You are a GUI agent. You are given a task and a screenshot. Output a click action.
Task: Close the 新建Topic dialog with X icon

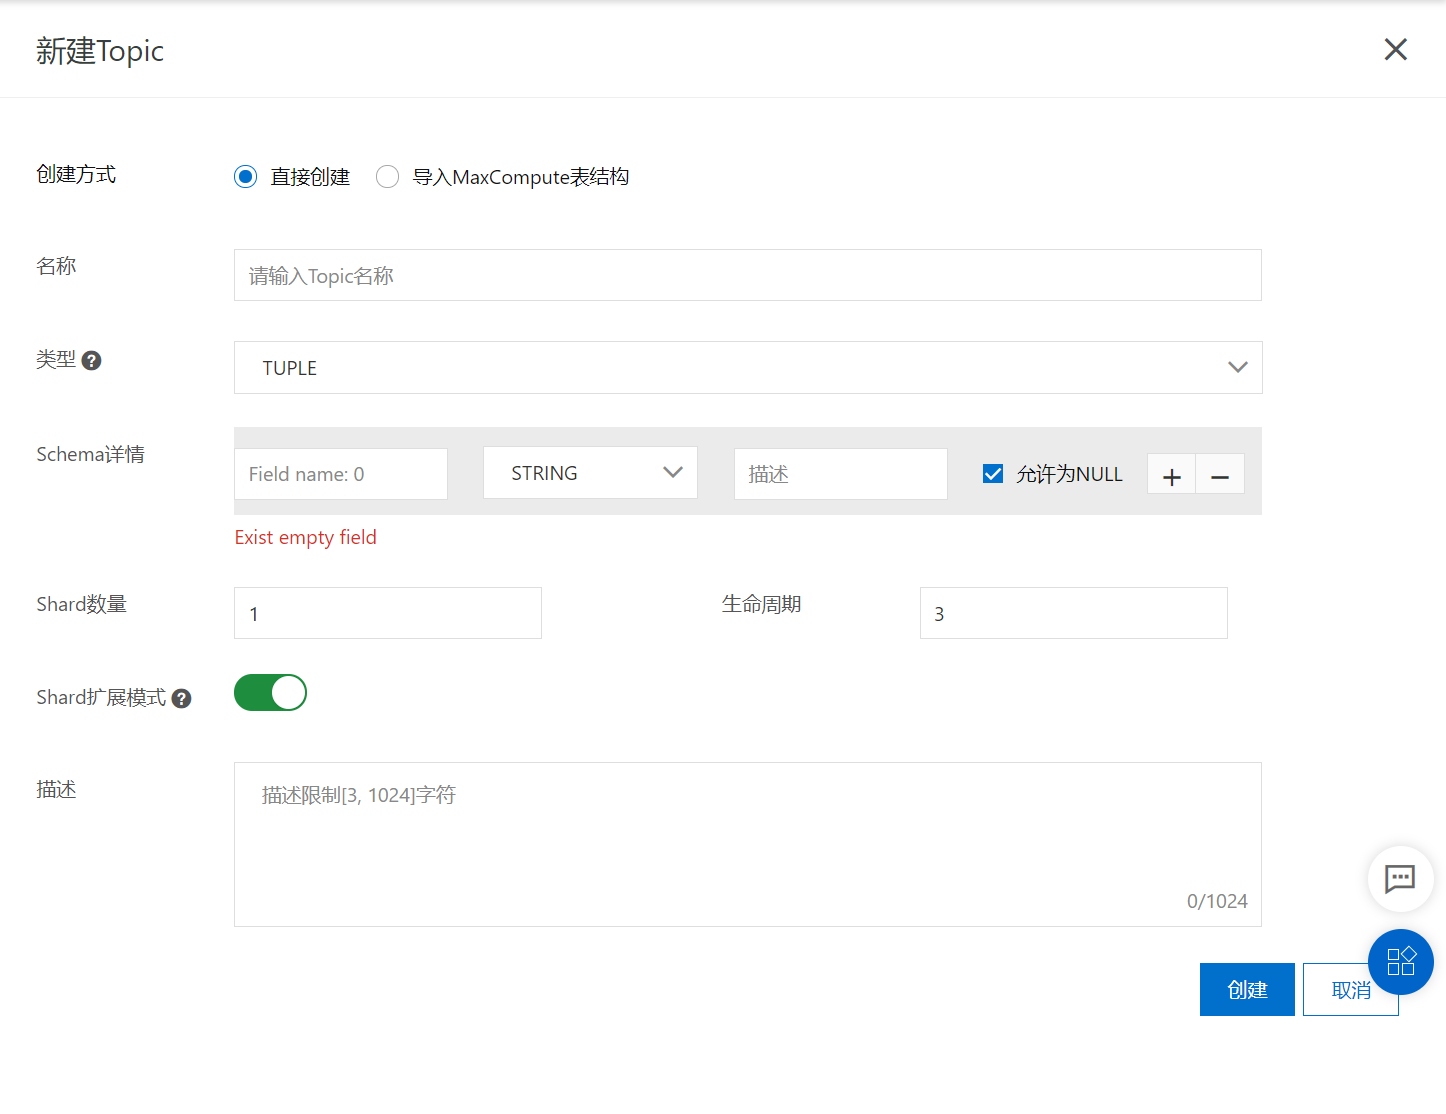[x=1395, y=49]
